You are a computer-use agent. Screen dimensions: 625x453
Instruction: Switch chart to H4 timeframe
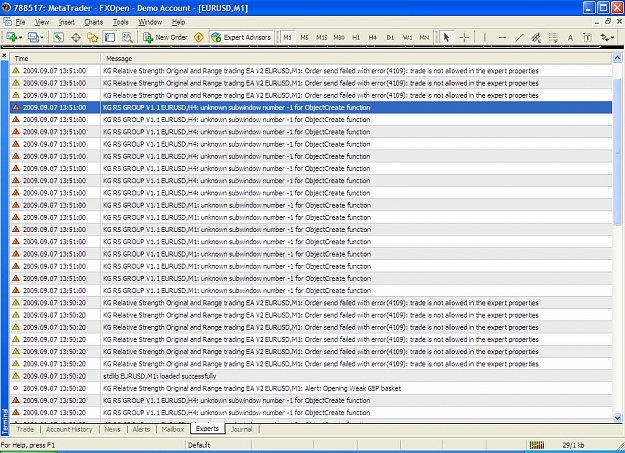pos(372,37)
